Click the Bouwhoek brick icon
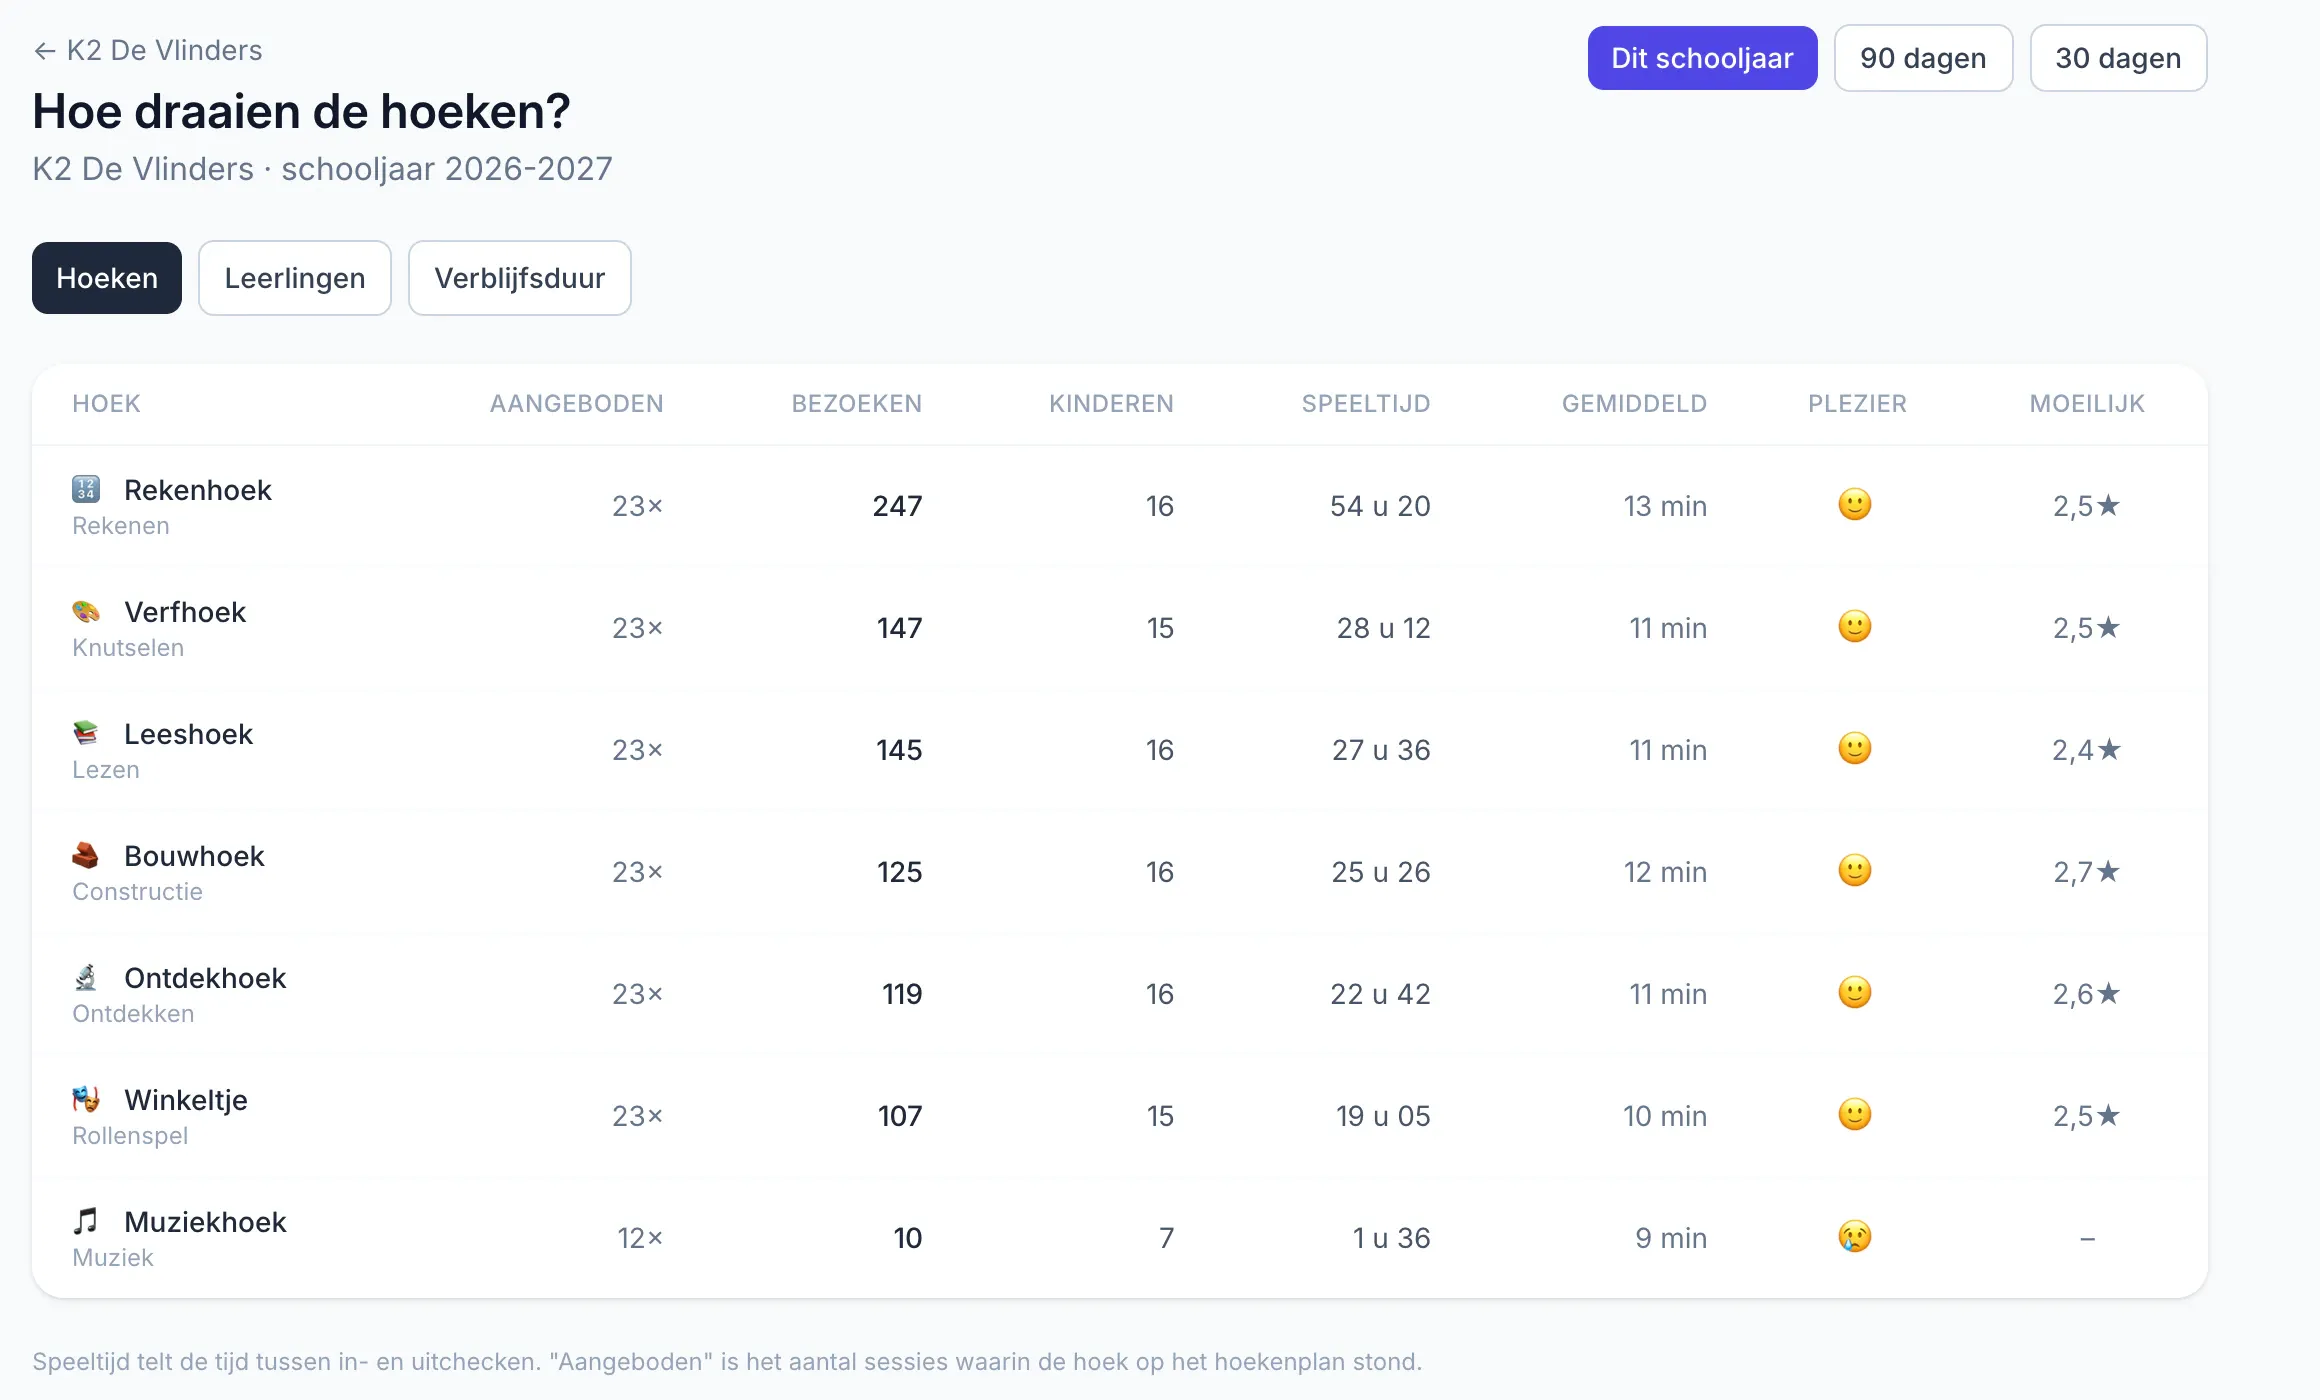The width and height of the screenshot is (2320, 1400). 86,855
